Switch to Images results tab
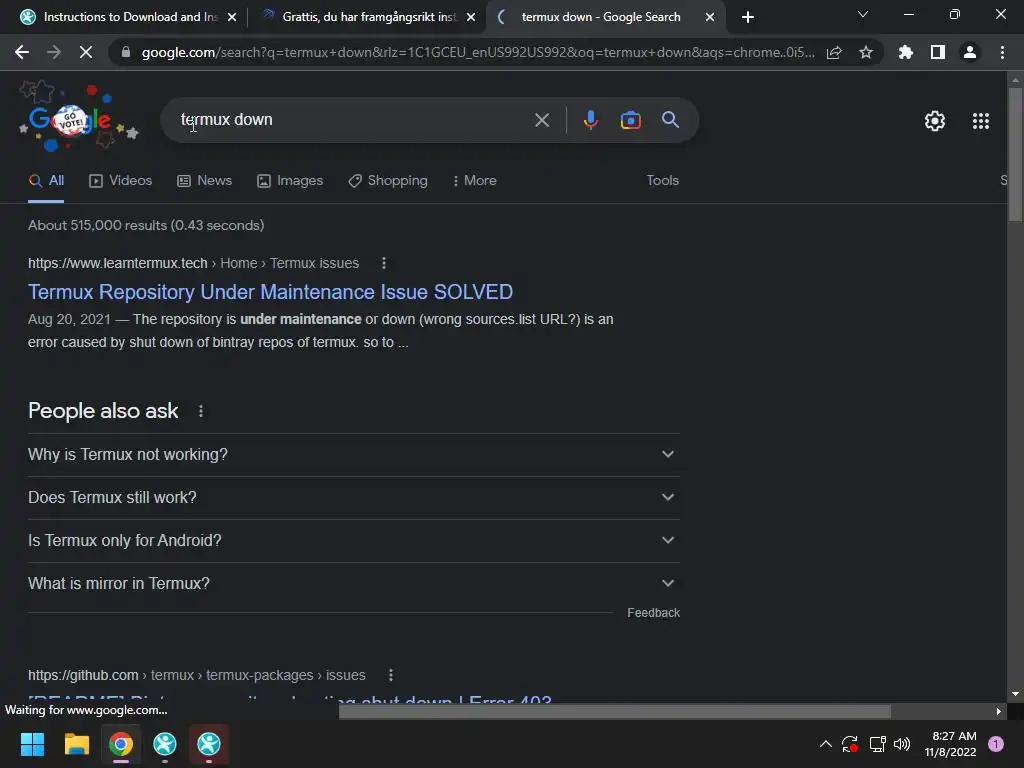 (290, 181)
